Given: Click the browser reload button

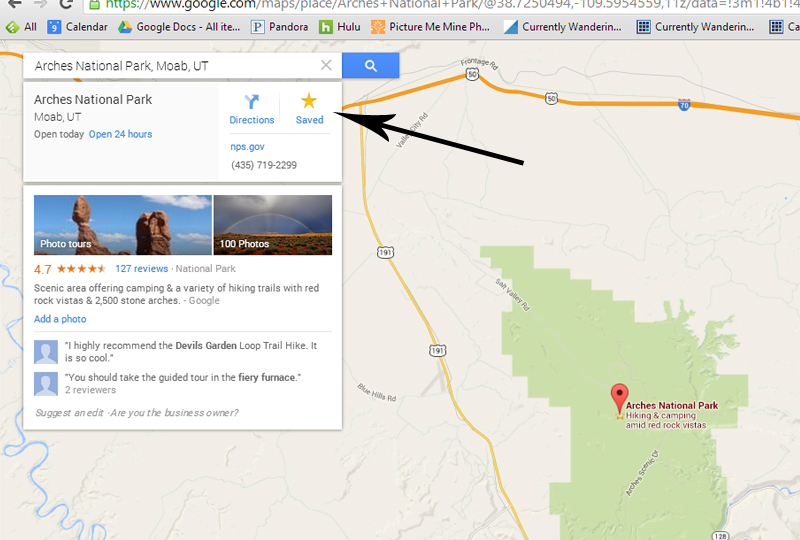Looking at the screenshot, I should (x=66, y=5).
